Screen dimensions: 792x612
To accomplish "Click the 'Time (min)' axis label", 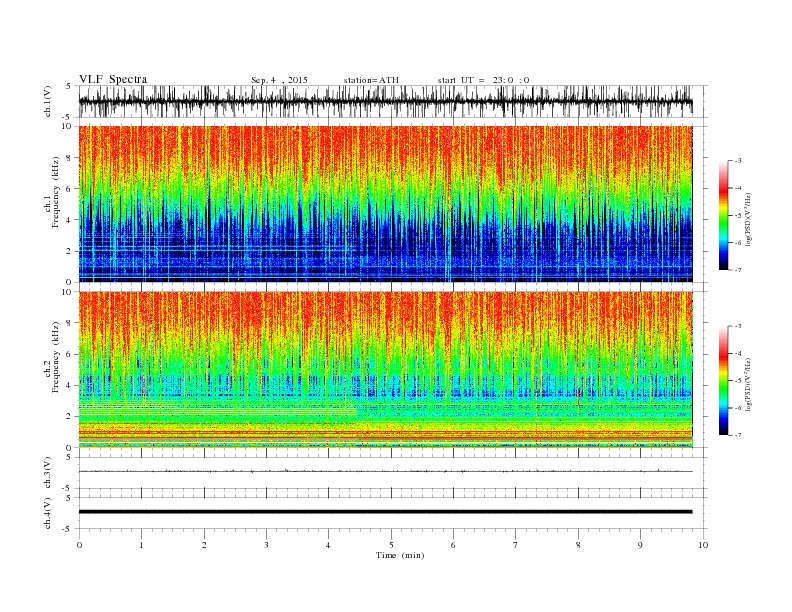I will point(400,555).
